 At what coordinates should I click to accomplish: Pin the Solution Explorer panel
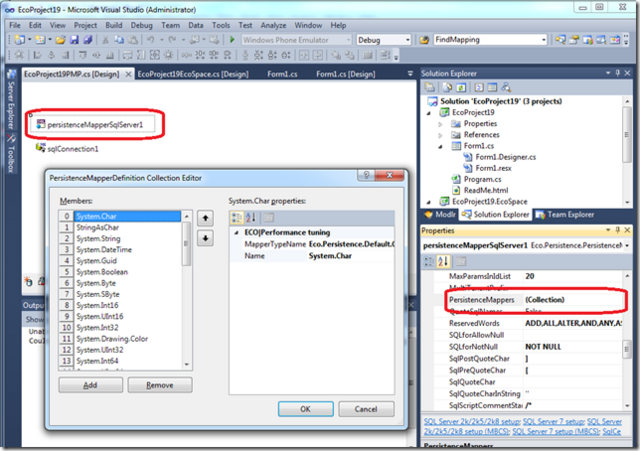pyautogui.click(x=618, y=73)
